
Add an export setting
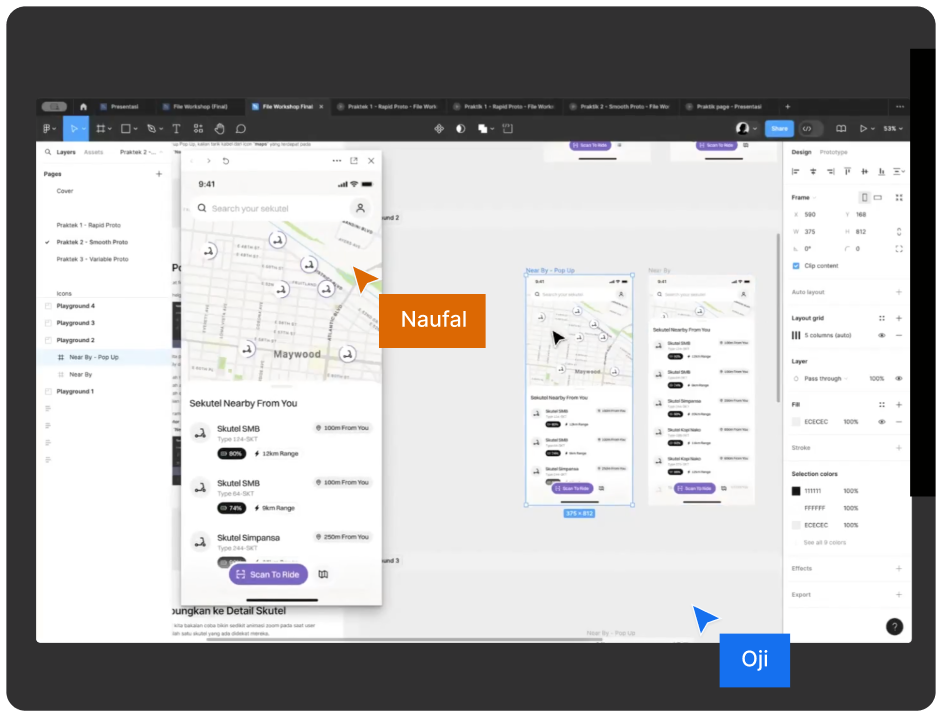click(899, 595)
